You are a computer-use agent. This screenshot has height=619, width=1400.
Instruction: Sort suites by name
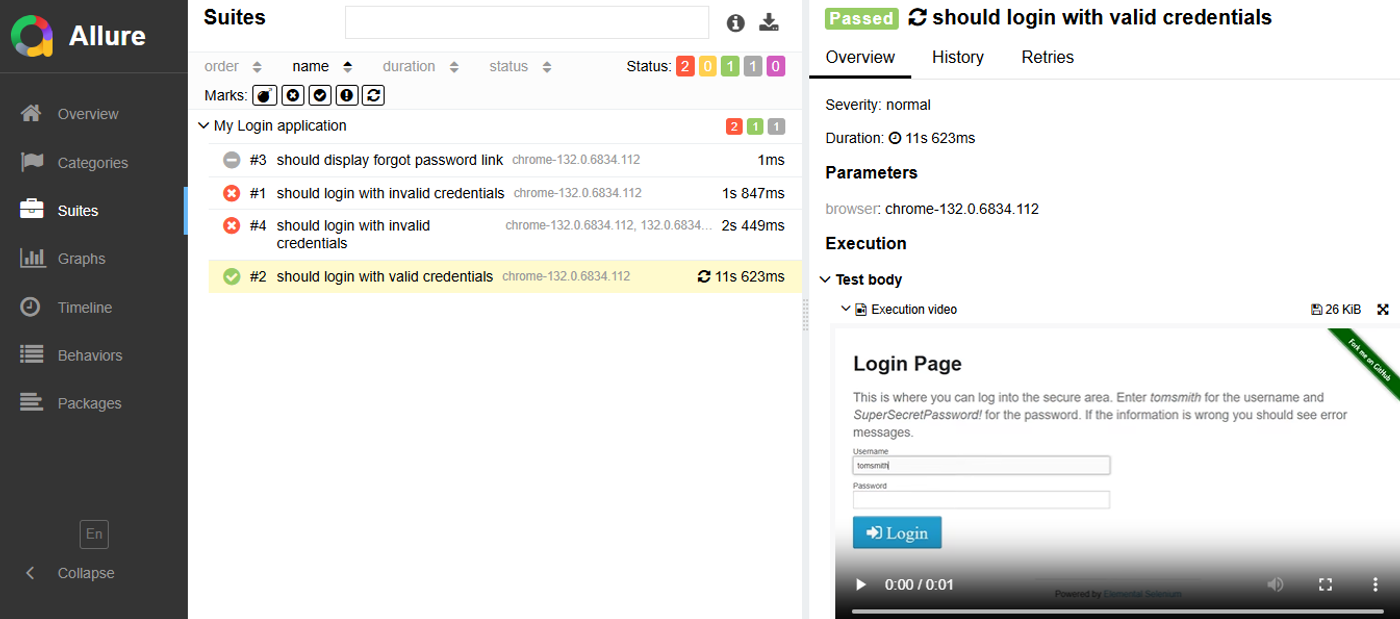click(322, 67)
